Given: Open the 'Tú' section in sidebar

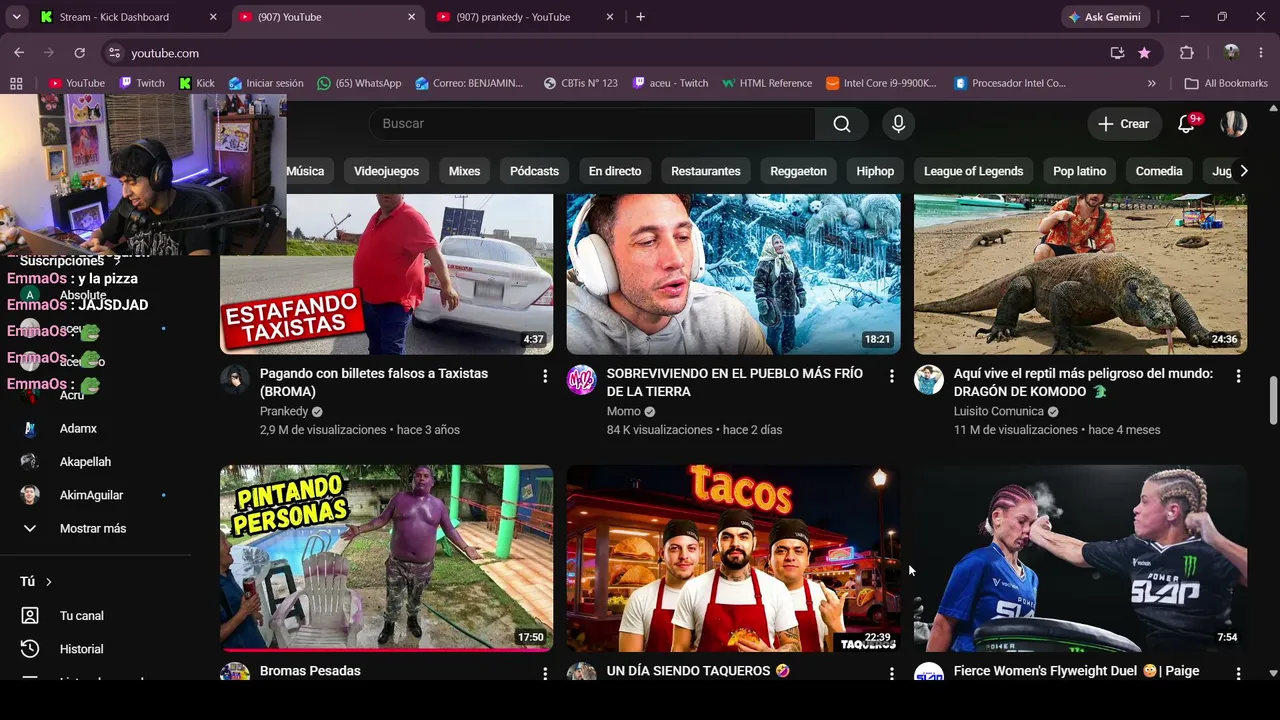Looking at the screenshot, I should (x=36, y=581).
